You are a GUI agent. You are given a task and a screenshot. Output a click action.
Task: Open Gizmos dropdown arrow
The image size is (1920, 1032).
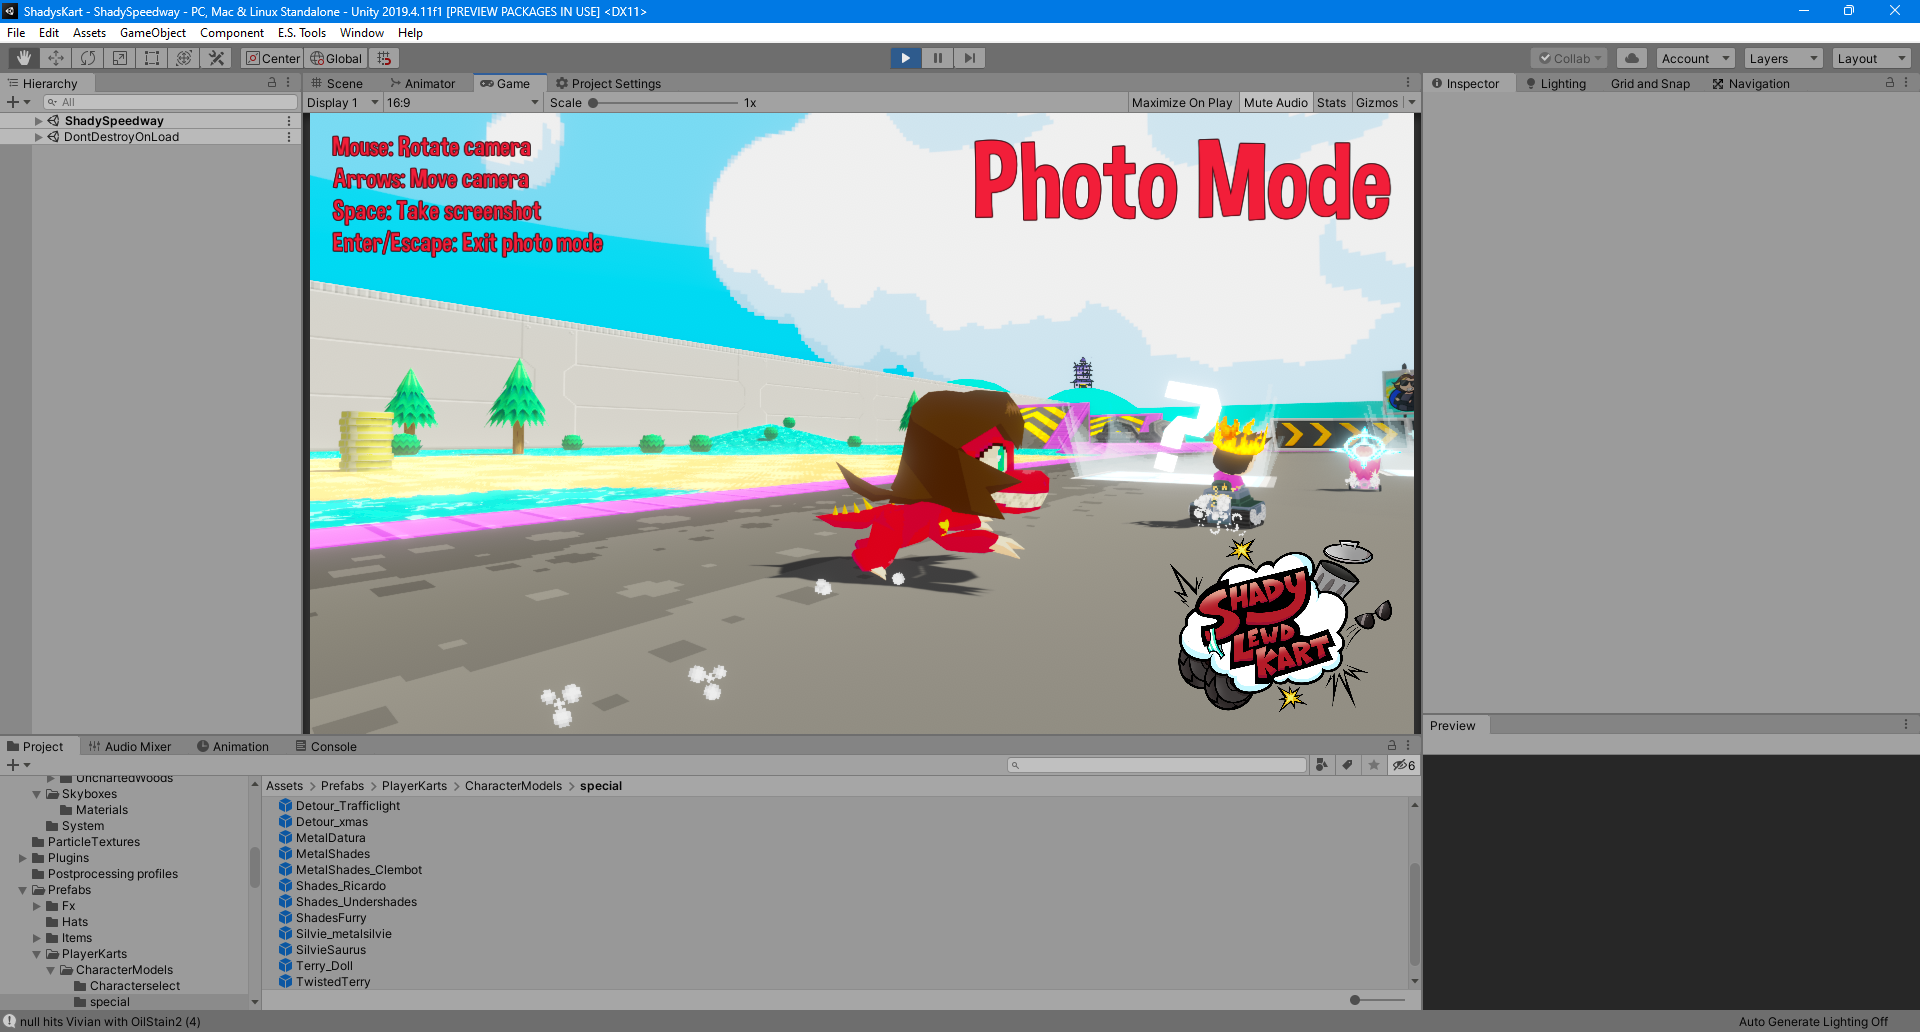coord(1412,102)
